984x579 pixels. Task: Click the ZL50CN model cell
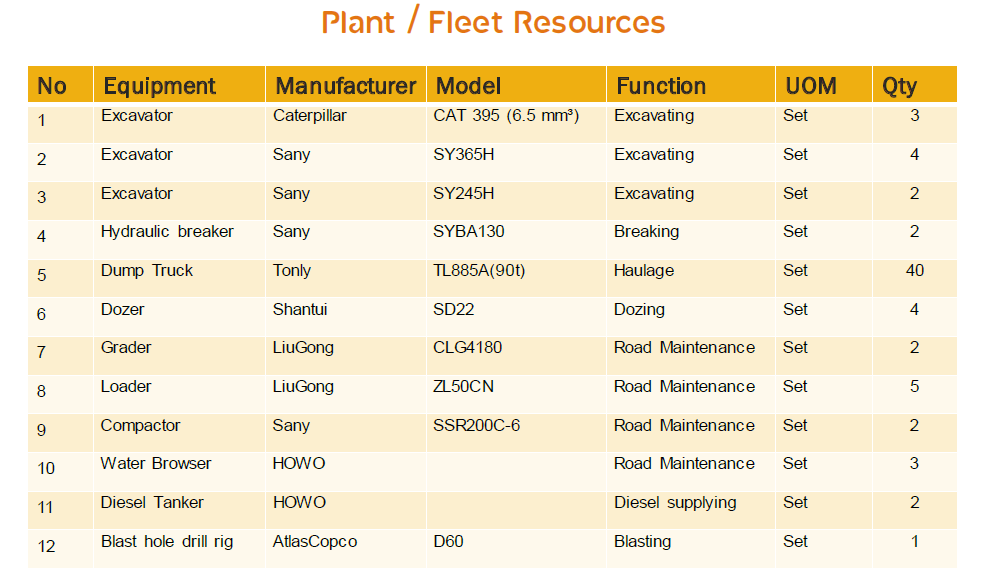[516, 395]
